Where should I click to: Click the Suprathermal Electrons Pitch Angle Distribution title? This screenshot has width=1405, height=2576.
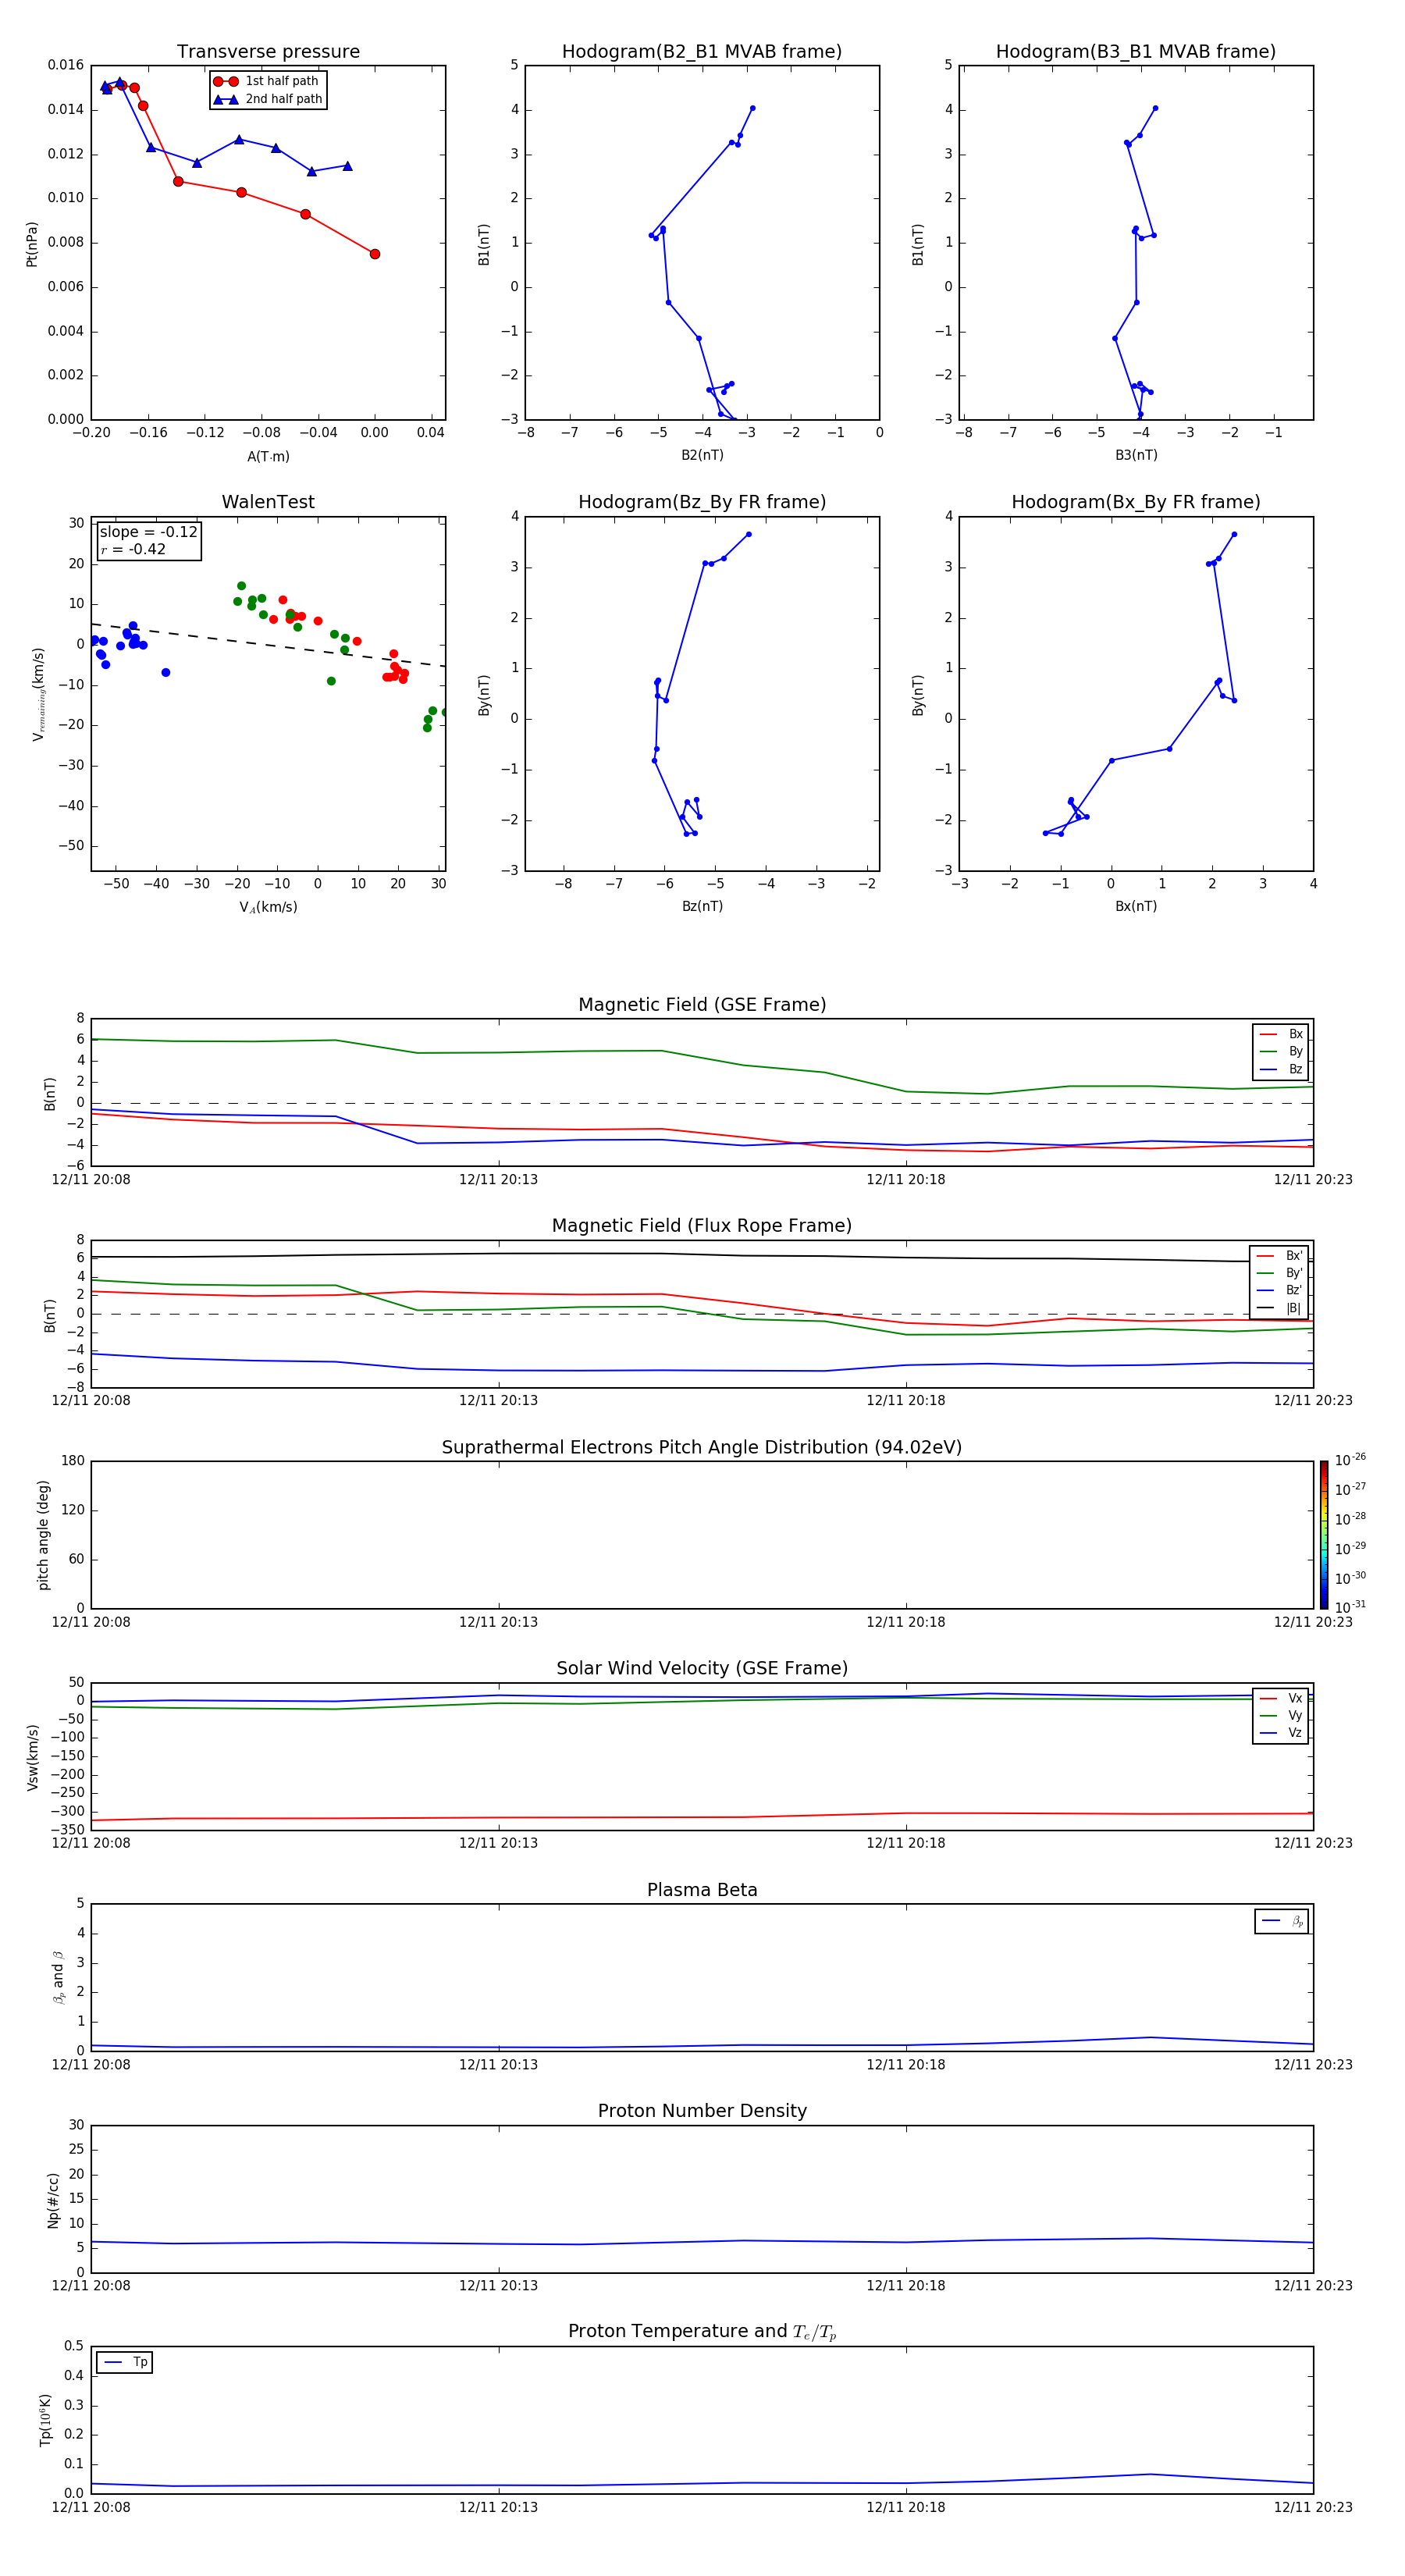702,1447
